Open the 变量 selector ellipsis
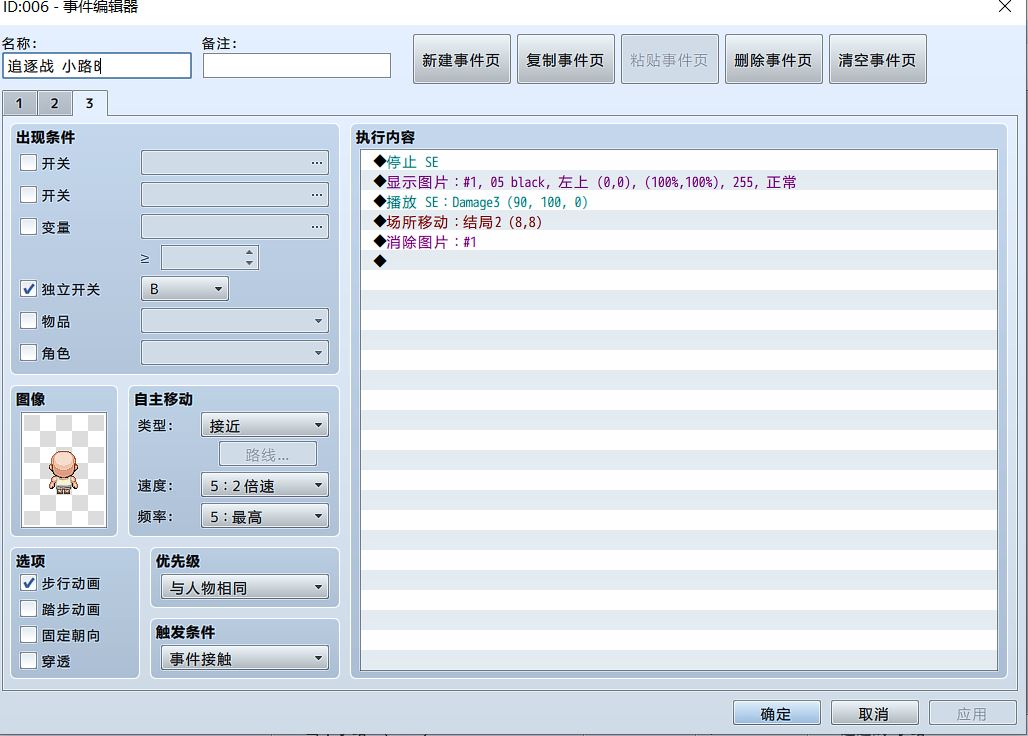The width and height of the screenshot is (1028, 736). pos(317,227)
